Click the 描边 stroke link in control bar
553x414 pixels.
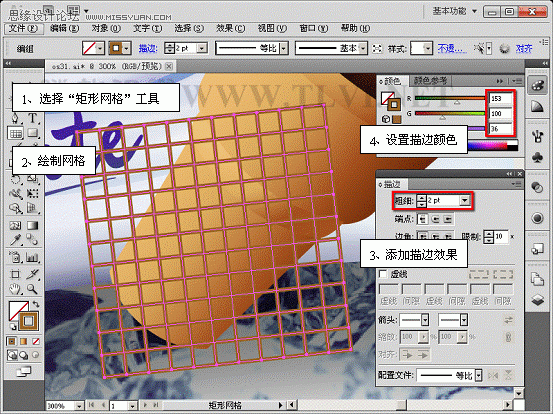pos(148,48)
